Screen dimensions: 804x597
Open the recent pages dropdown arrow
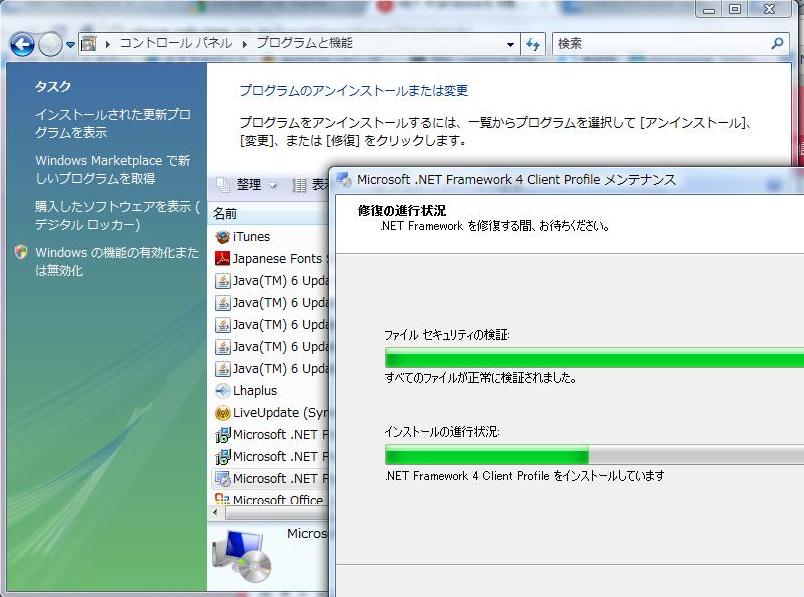(x=70, y=45)
